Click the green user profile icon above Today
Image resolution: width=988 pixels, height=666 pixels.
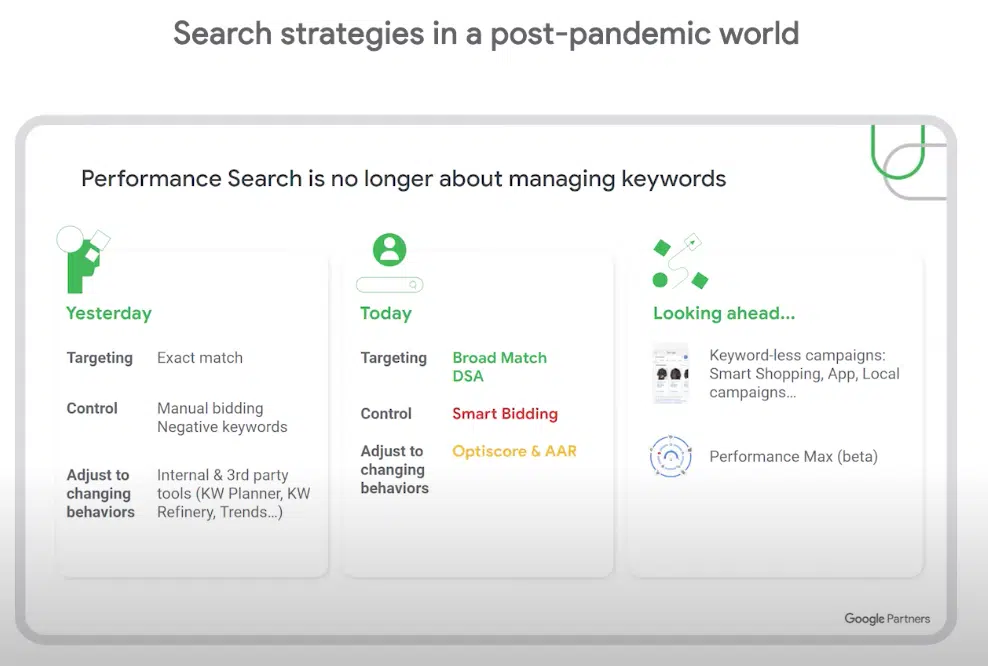tap(389, 250)
